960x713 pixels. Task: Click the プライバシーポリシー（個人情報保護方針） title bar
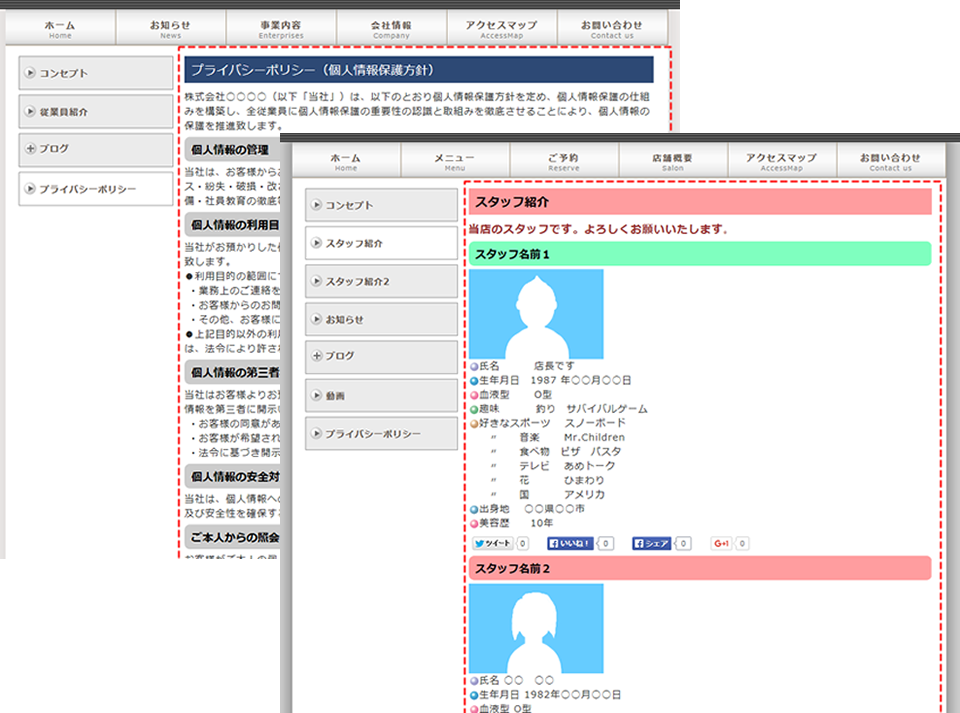[x=419, y=70]
